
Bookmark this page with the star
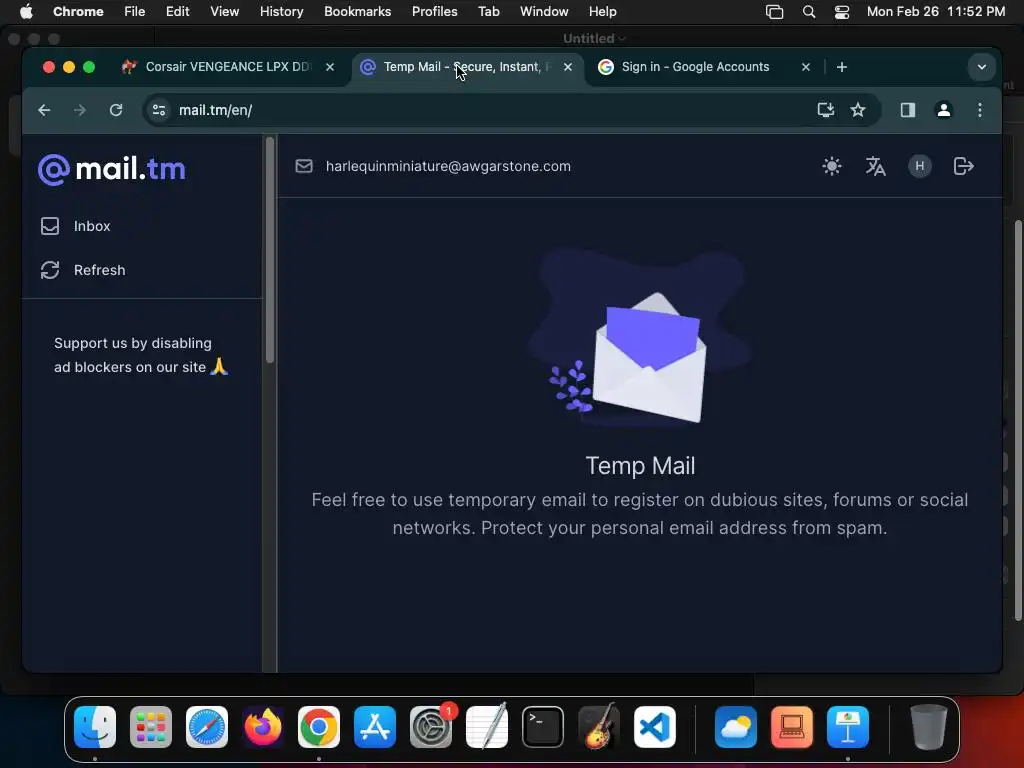coord(857,110)
